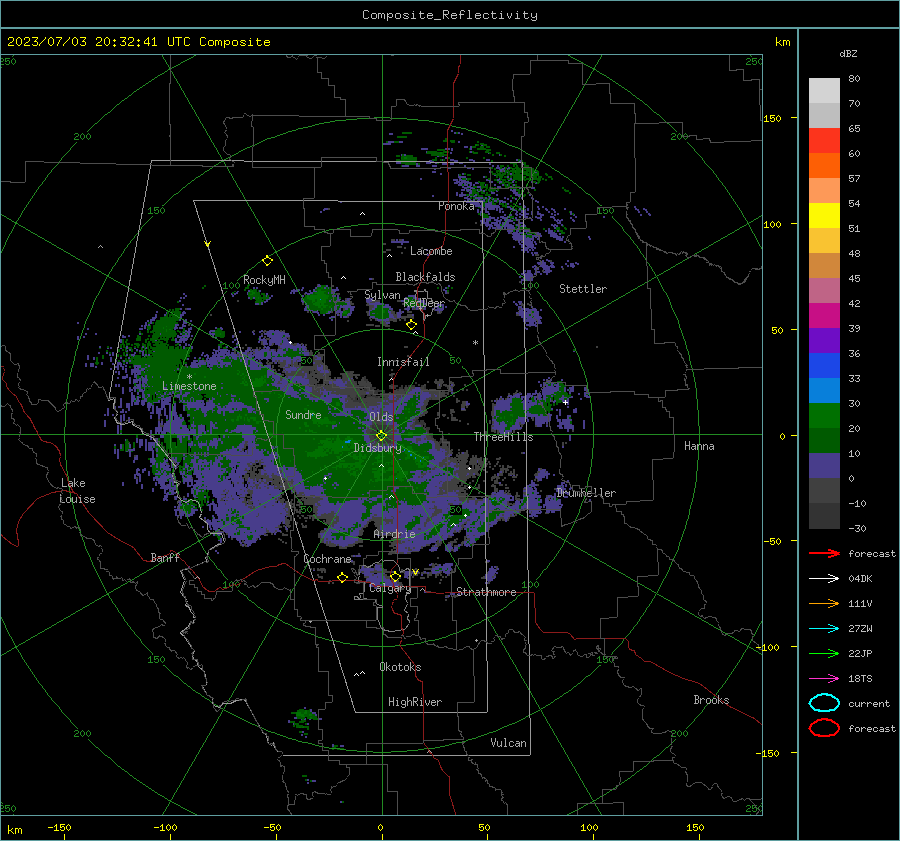Click the Innisfail city label

[x=403, y=362]
